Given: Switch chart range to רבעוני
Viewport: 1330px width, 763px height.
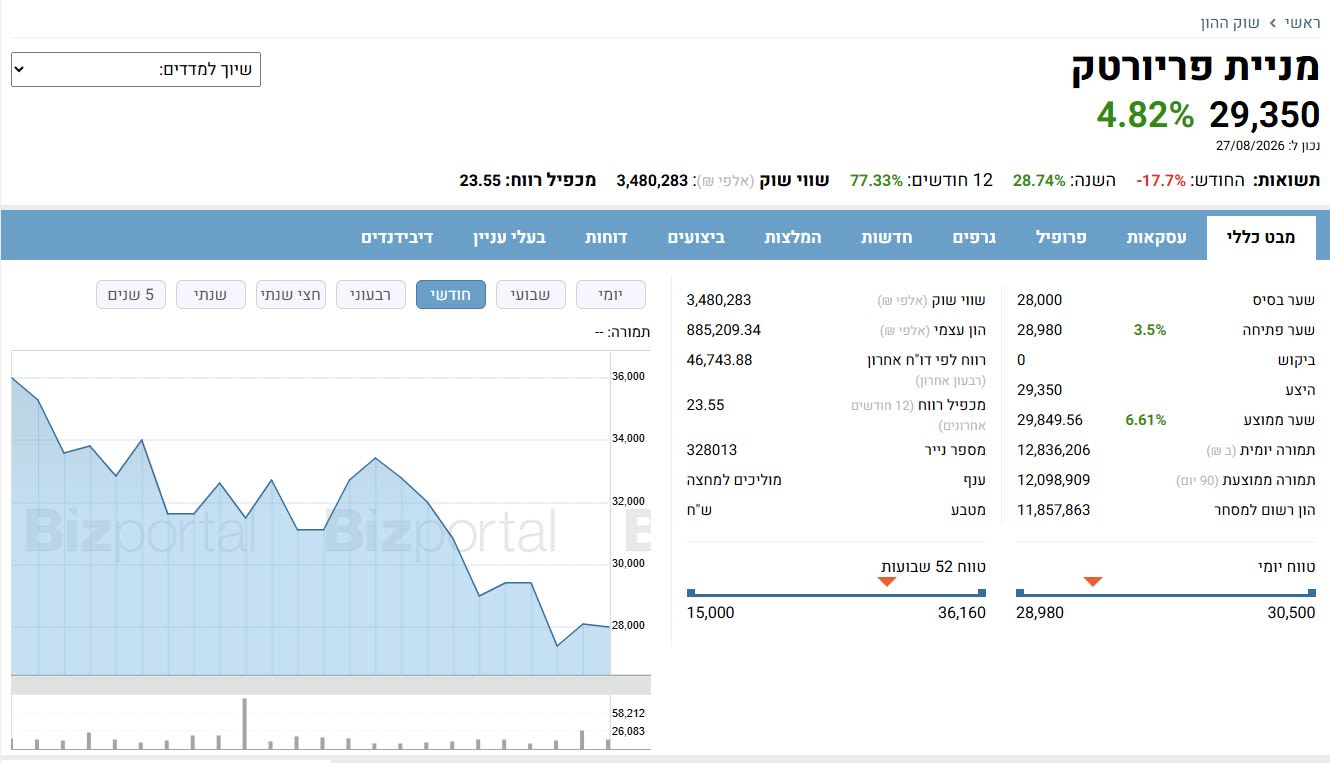Looking at the screenshot, I should (371, 295).
